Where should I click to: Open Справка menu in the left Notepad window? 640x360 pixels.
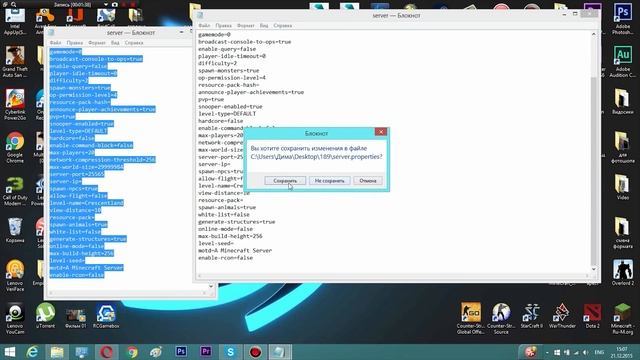(x=134, y=42)
